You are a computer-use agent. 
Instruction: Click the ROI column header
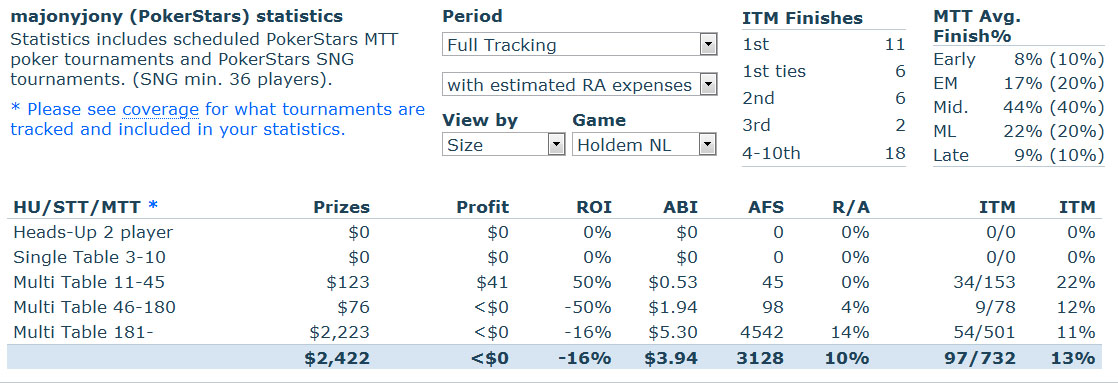[x=593, y=207]
